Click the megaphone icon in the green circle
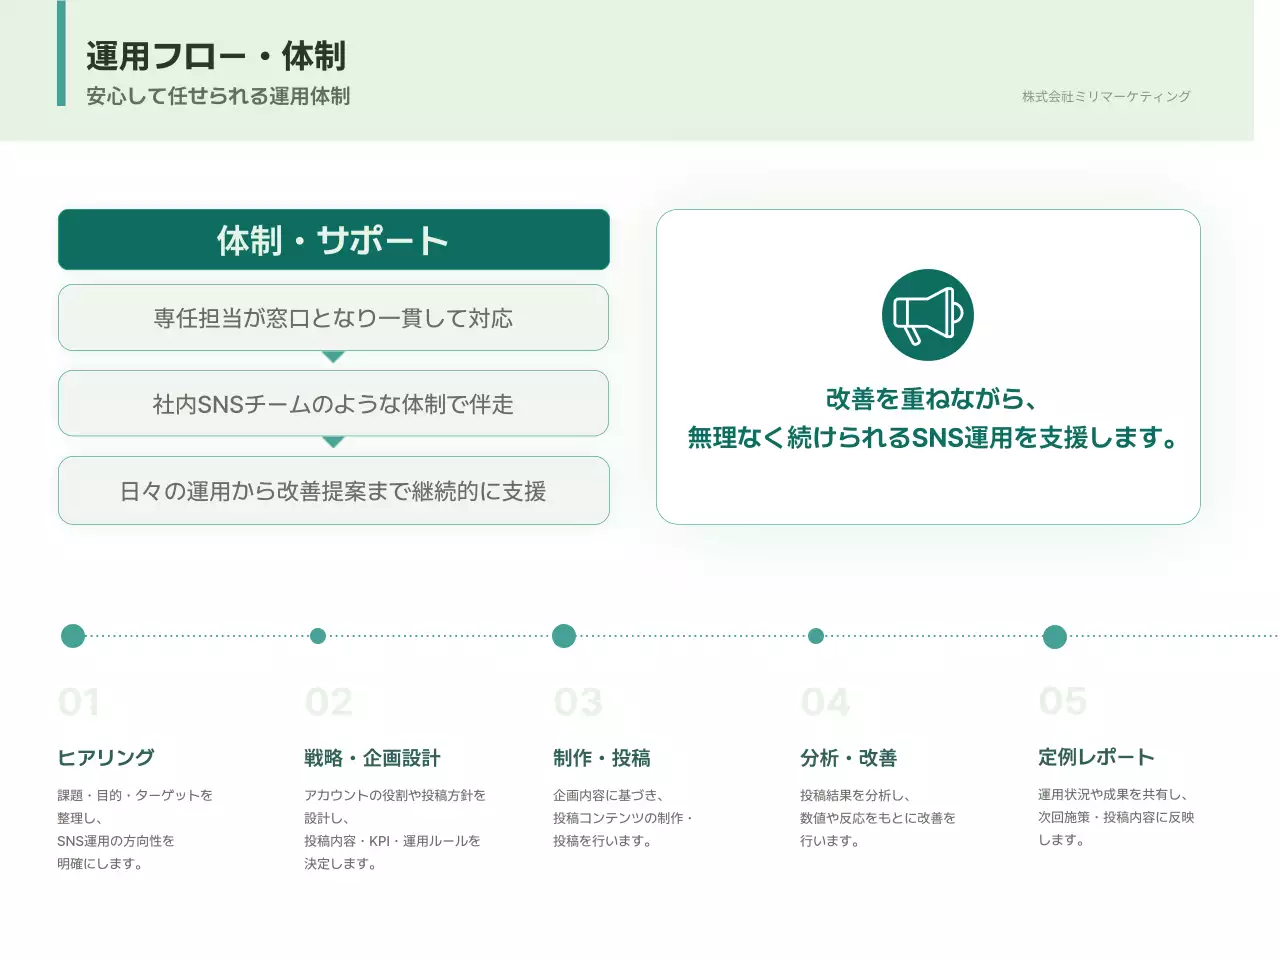Screen dimensions: 1280x960 928,313
